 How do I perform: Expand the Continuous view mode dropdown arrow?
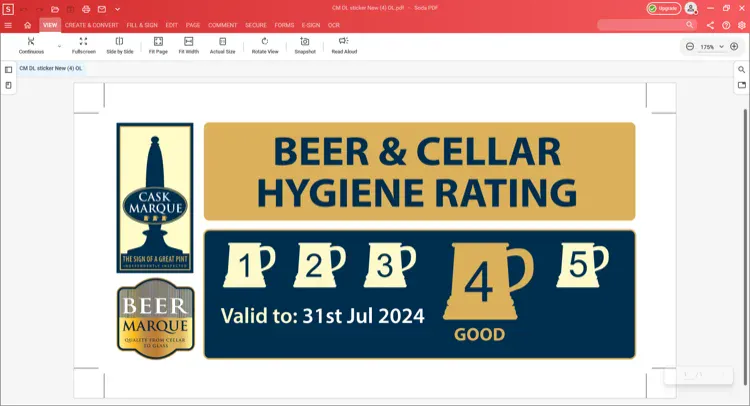59,46
